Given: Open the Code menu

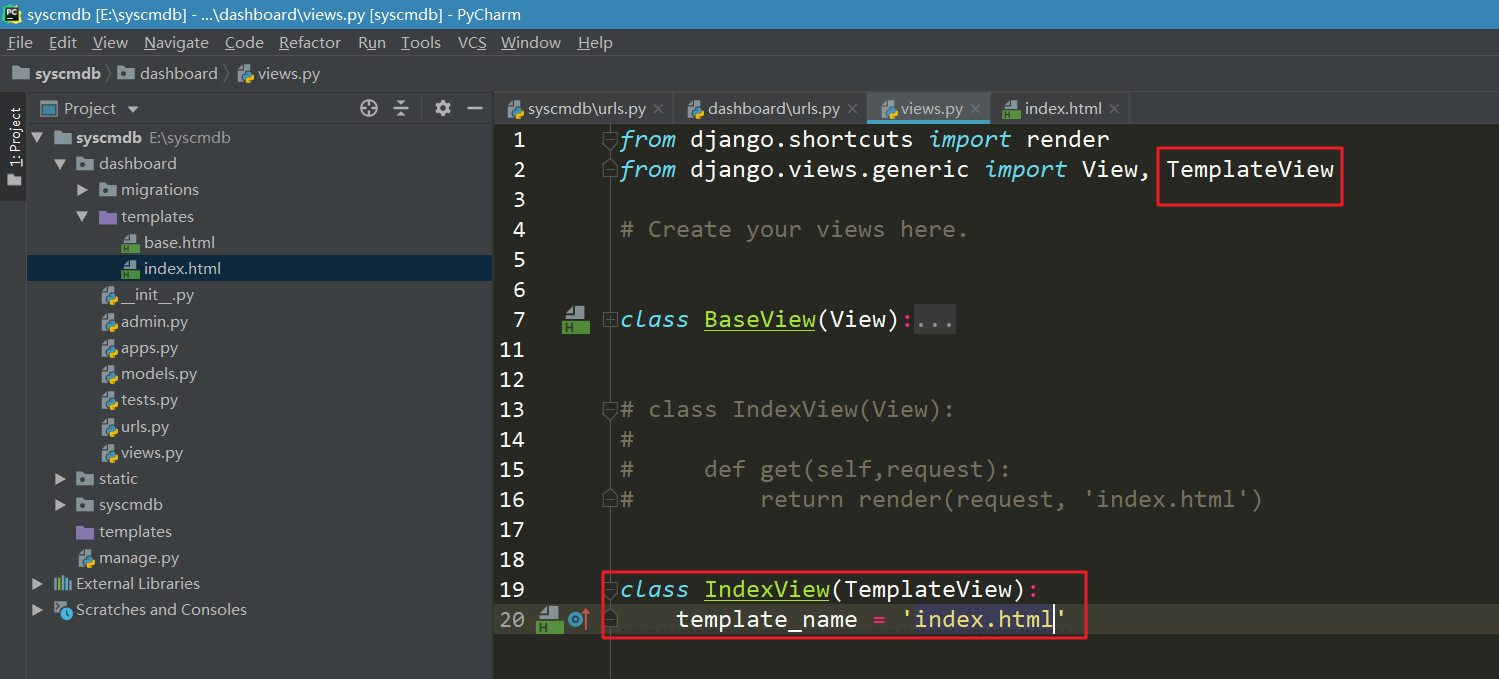Looking at the screenshot, I should coord(244,42).
